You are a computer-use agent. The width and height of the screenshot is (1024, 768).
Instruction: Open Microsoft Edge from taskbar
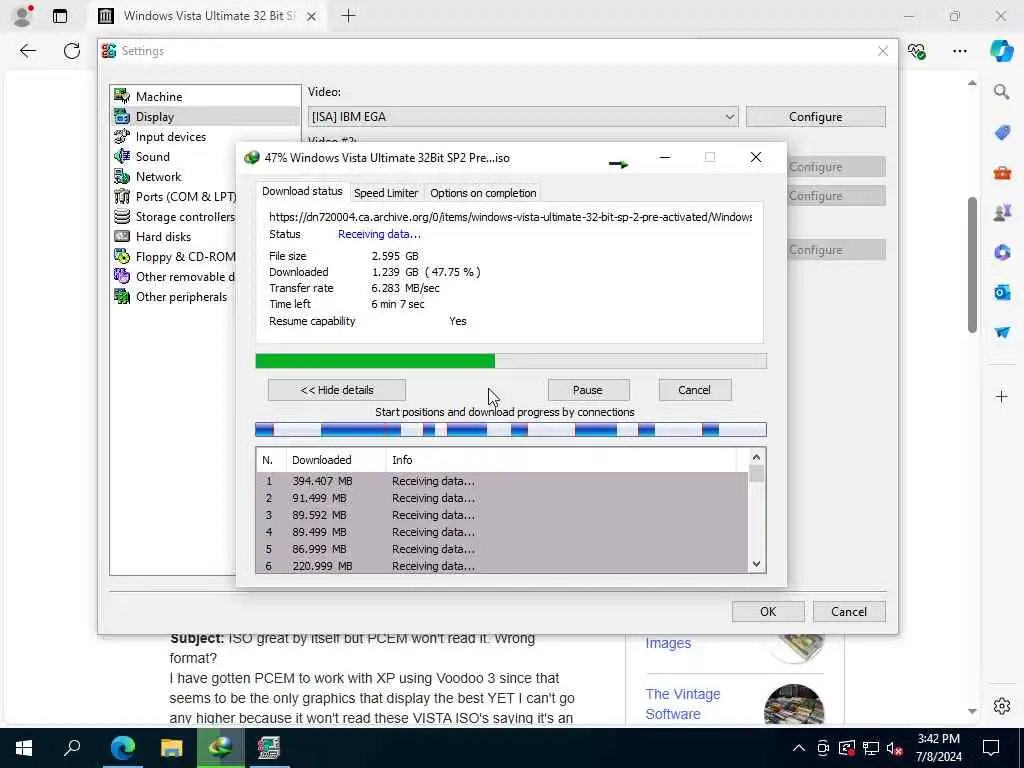(x=122, y=748)
